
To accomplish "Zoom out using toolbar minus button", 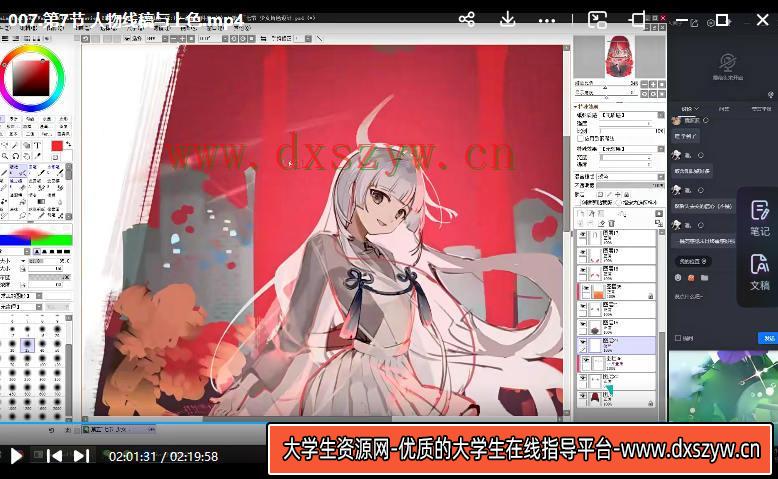I will (173, 38).
